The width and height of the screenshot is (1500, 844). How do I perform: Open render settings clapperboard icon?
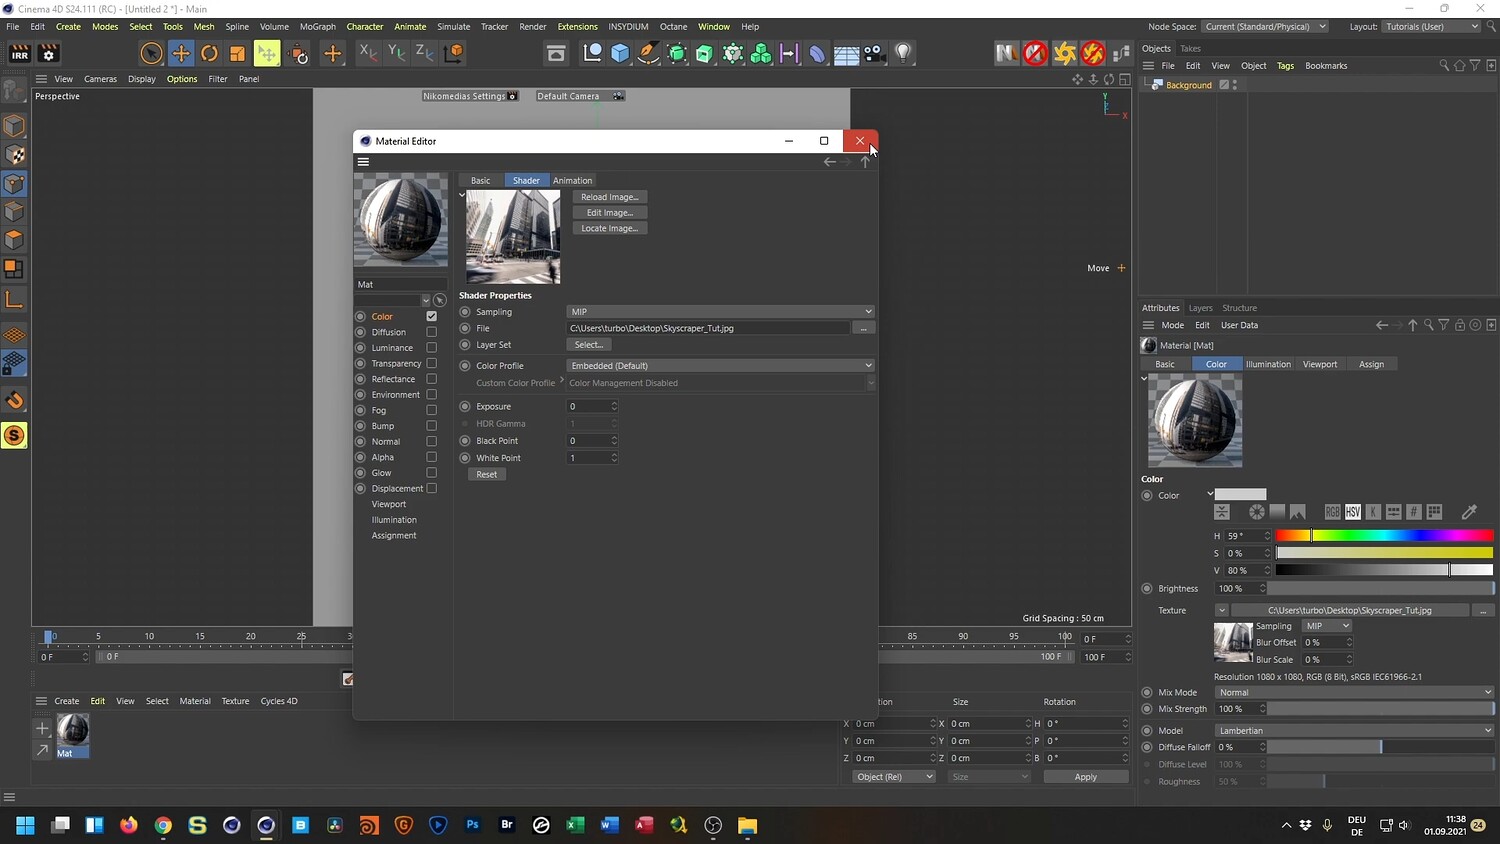click(x=48, y=54)
